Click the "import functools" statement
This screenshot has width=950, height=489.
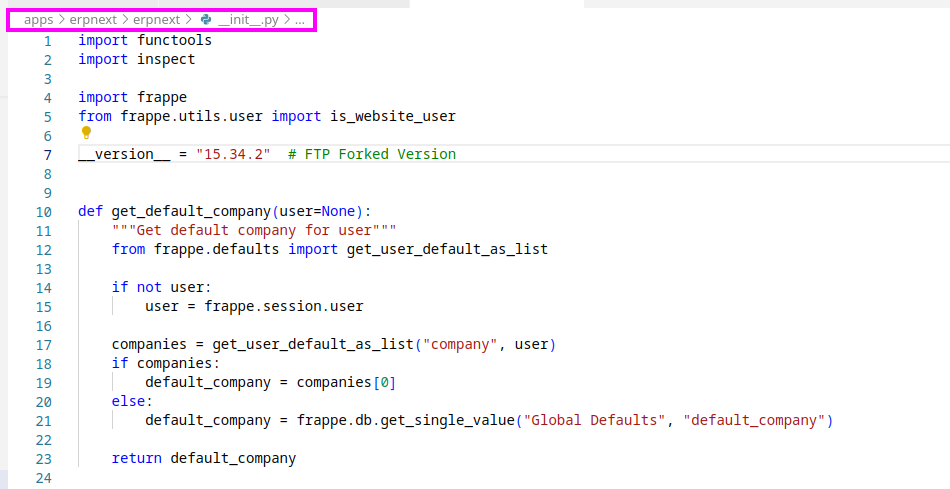(145, 41)
